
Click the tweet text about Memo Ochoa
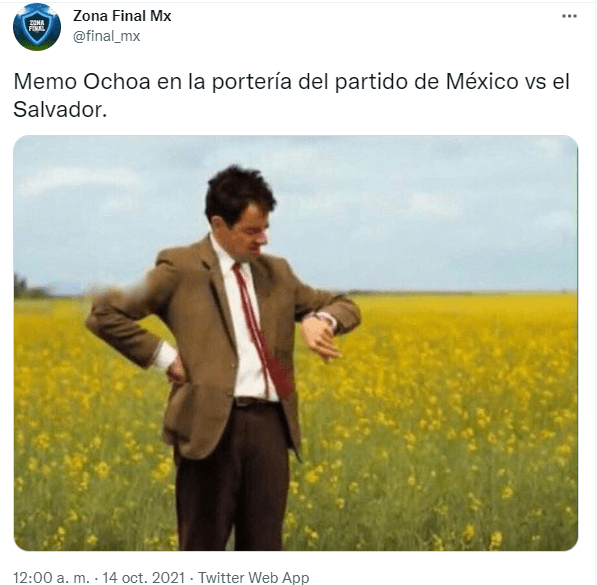[291, 96]
